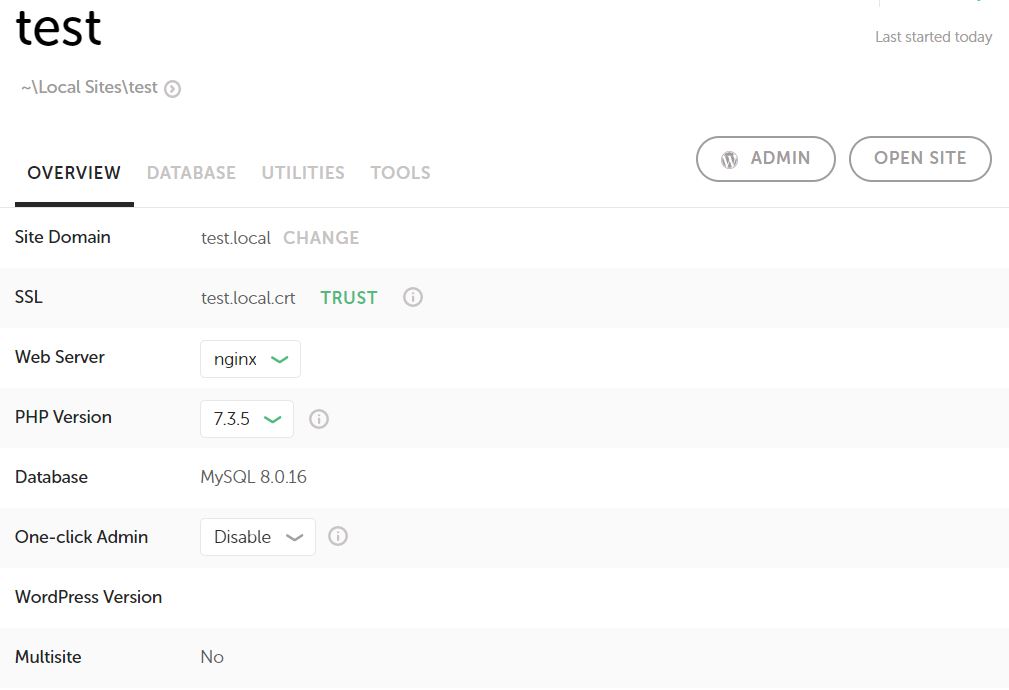
Task: Click the Open Site button
Action: click(x=920, y=158)
